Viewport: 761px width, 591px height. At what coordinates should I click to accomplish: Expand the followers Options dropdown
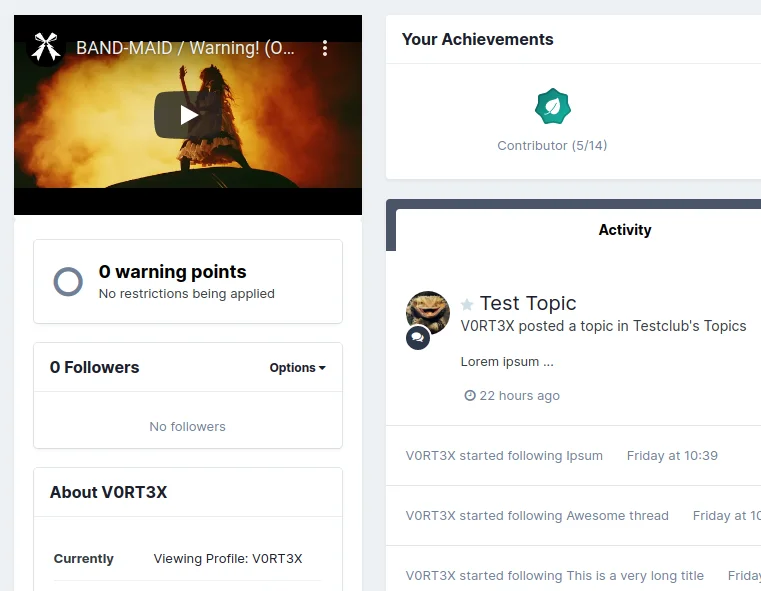[297, 368]
